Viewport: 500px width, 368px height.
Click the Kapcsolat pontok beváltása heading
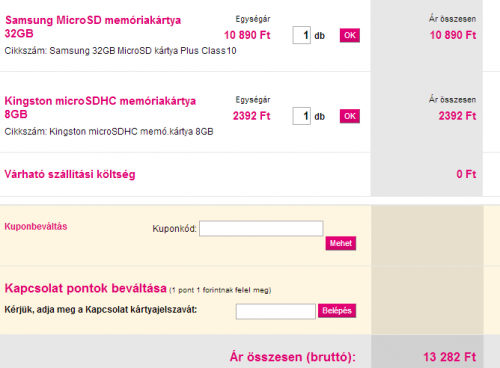point(85,288)
